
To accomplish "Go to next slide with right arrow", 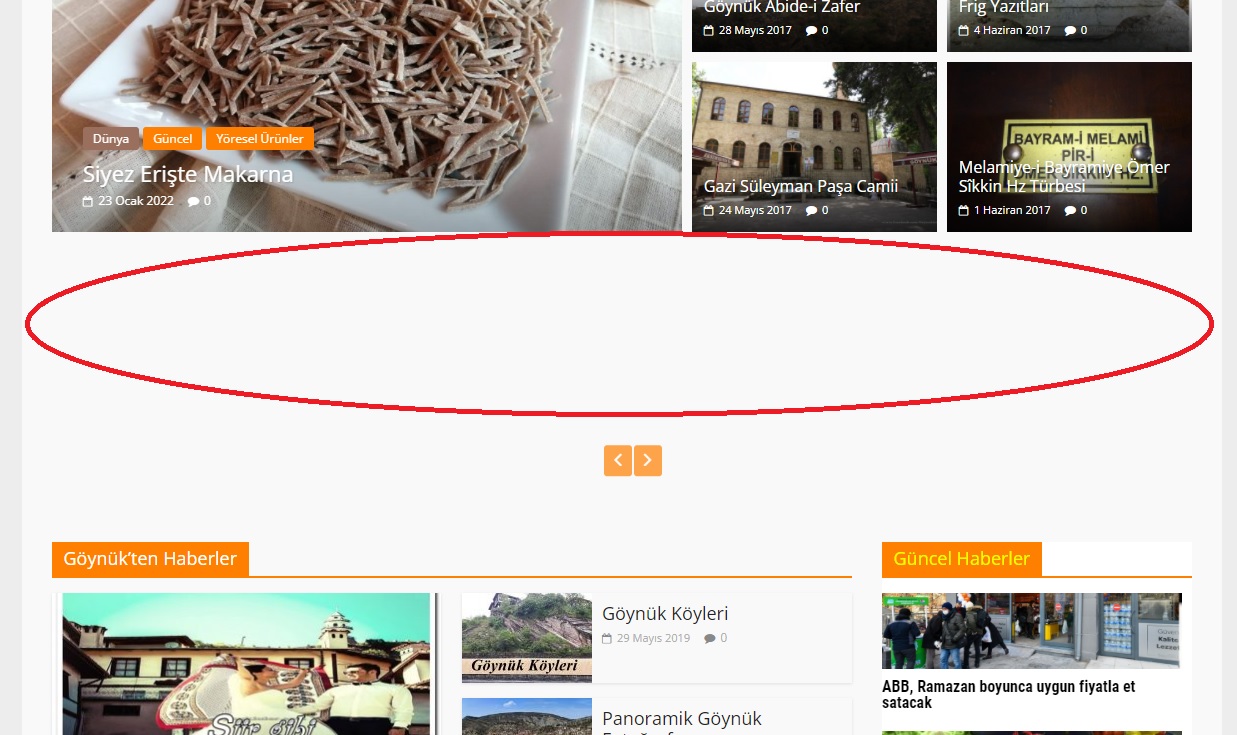I will pyautogui.click(x=648, y=460).
